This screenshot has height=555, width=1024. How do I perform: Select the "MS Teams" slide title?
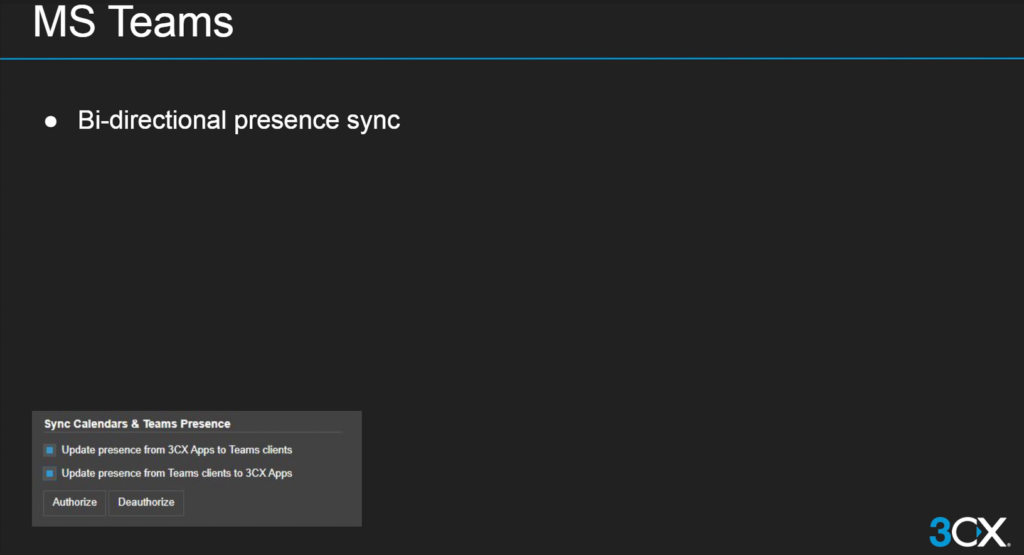pos(133,23)
